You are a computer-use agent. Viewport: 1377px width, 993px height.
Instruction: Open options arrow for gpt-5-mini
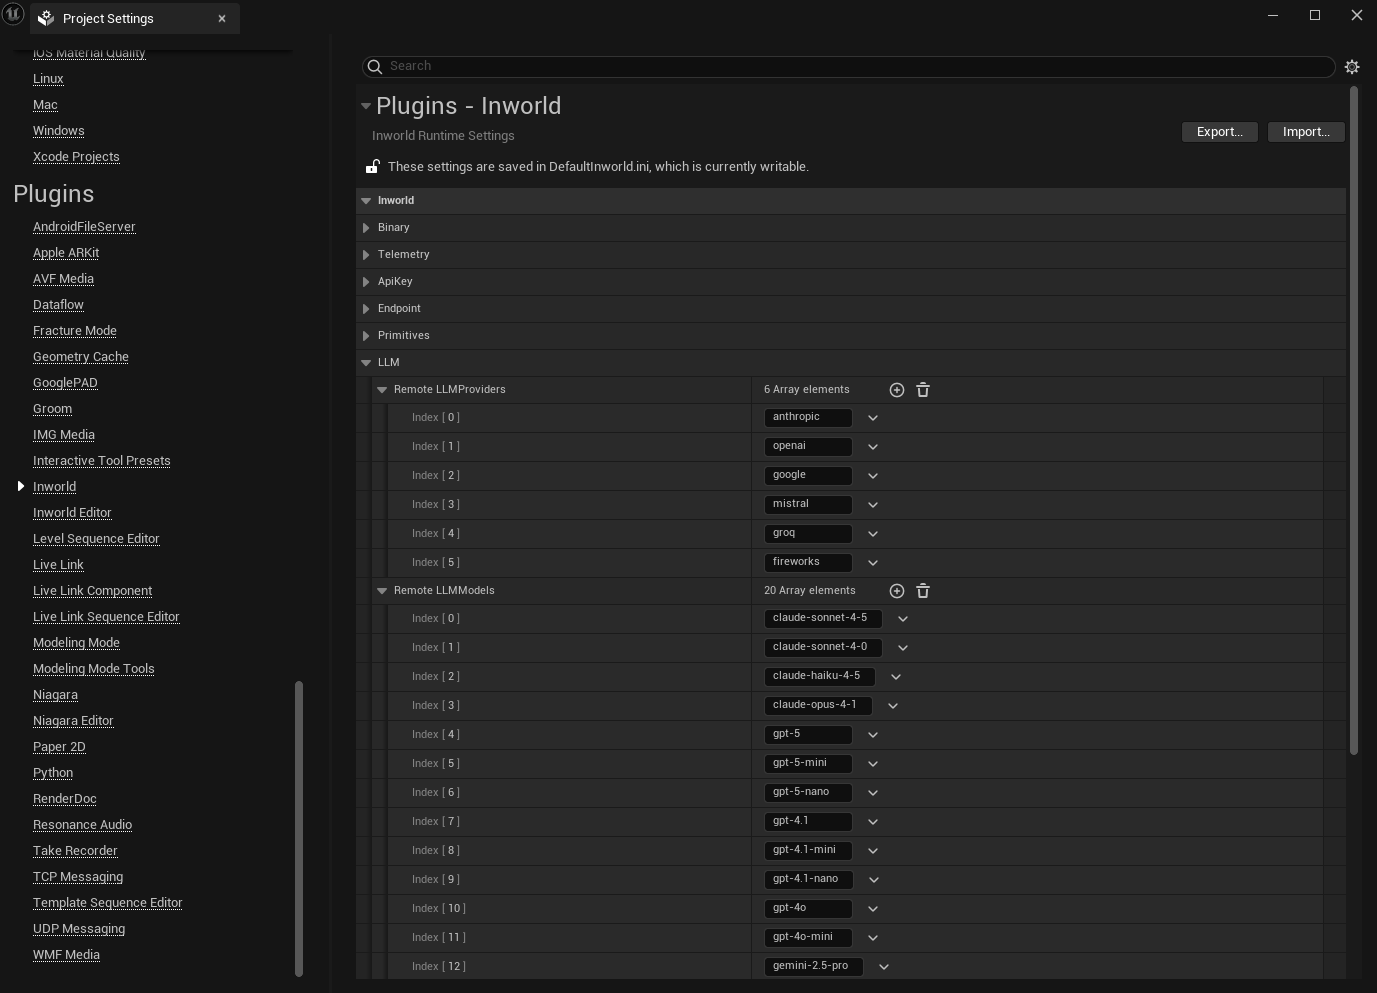tap(873, 764)
